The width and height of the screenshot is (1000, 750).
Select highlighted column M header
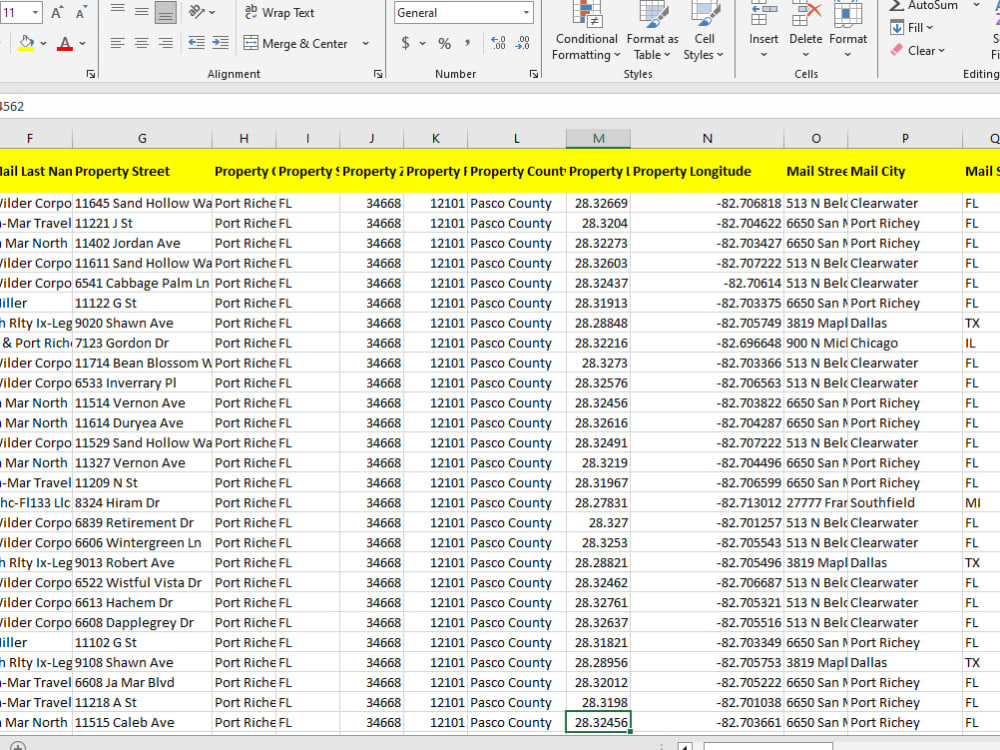pyautogui.click(x=598, y=138)
